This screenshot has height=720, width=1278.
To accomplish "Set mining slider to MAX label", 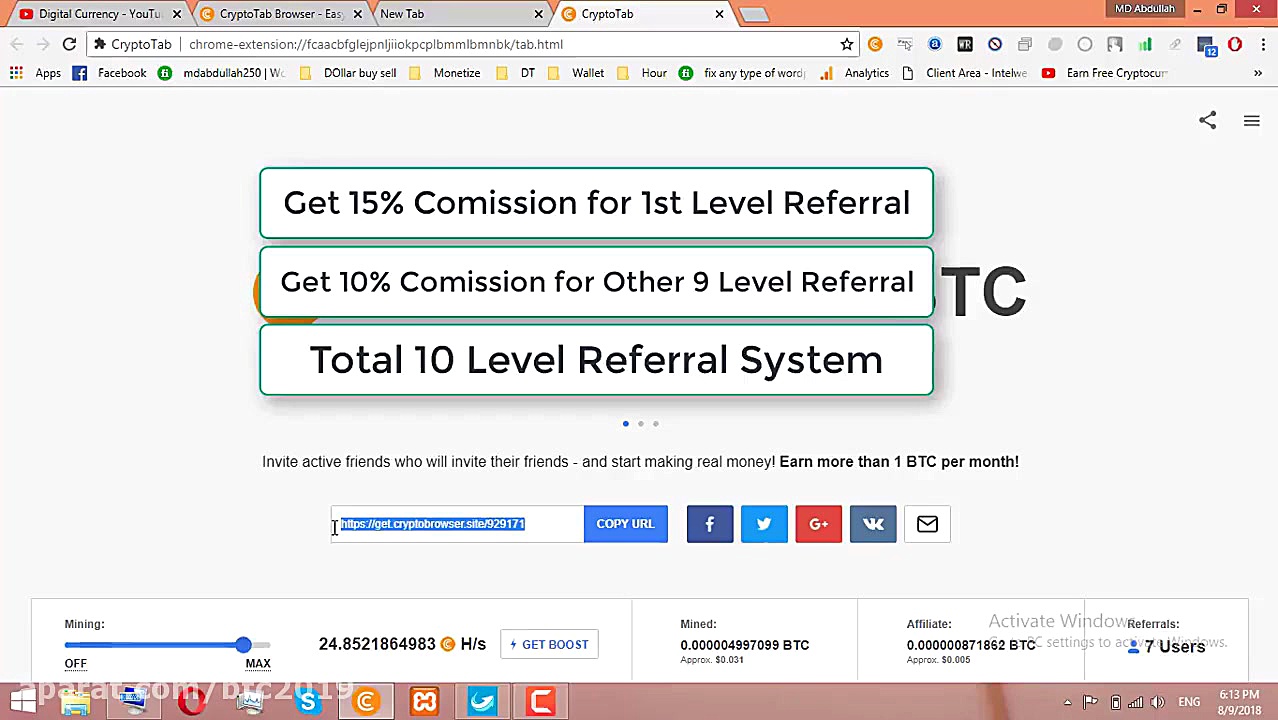I will click(x=258, y=664).
